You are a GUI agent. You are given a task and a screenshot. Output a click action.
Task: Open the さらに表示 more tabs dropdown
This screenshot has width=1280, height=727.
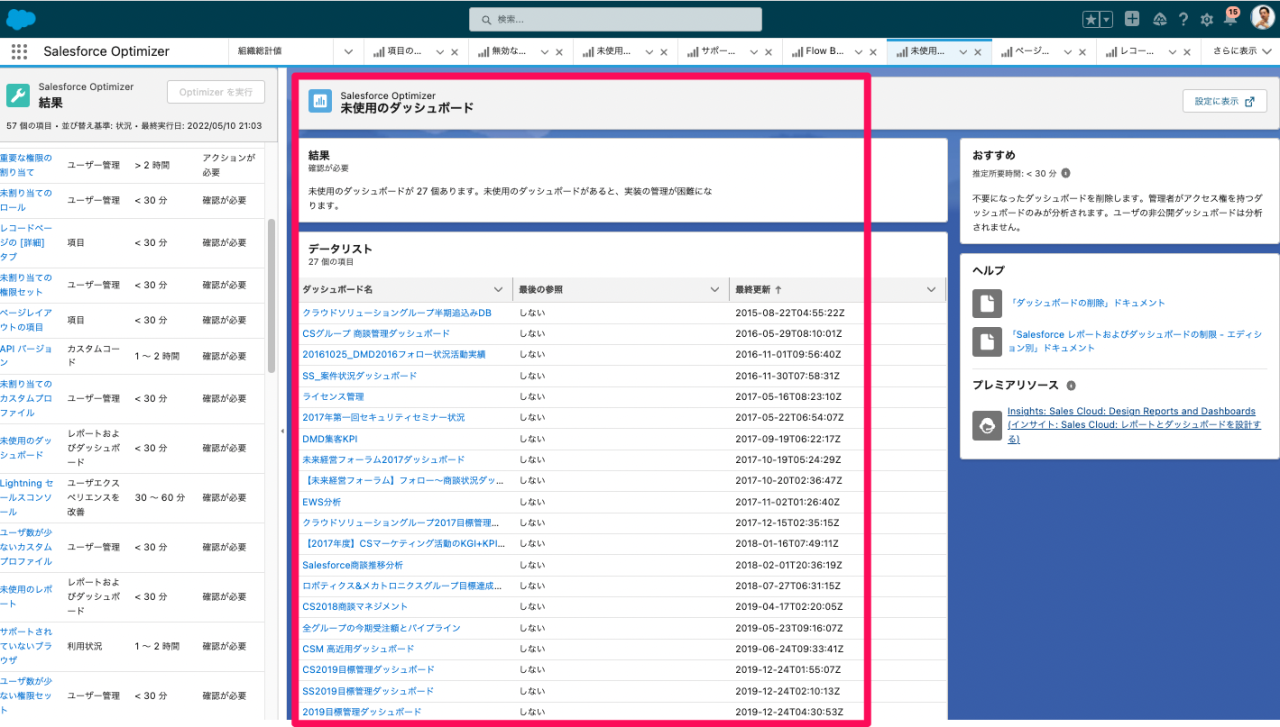pyautogui.click(x=1240, y=52)
